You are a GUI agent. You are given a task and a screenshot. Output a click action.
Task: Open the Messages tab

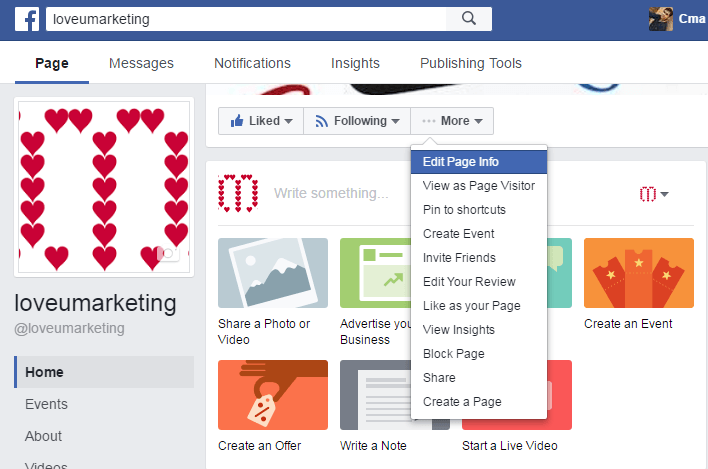pos(141,63)
